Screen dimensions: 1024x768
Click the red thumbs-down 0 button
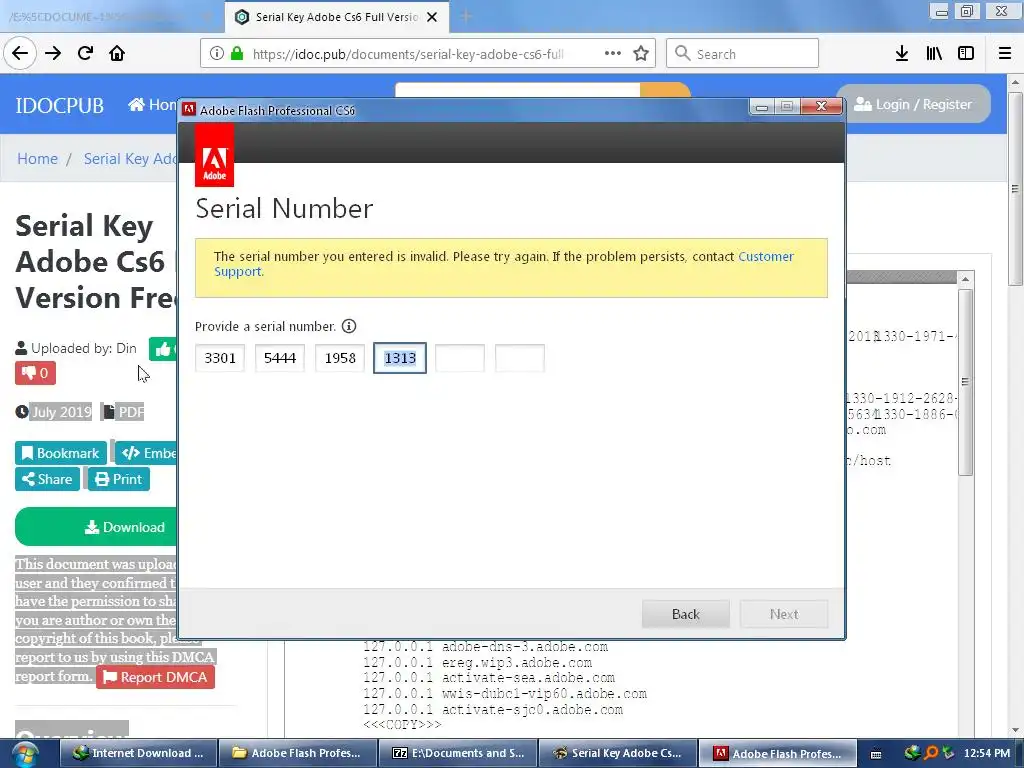[35, 373]
